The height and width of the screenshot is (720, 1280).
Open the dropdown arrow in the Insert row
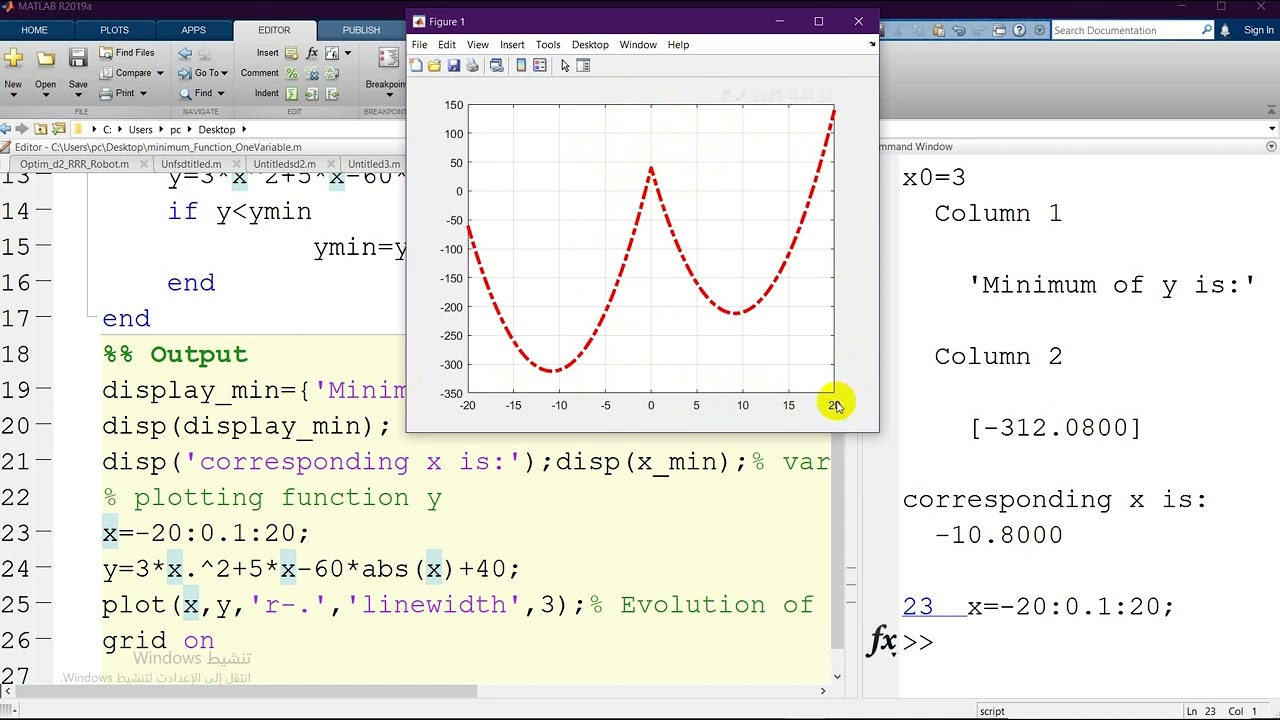coord(347,53)
